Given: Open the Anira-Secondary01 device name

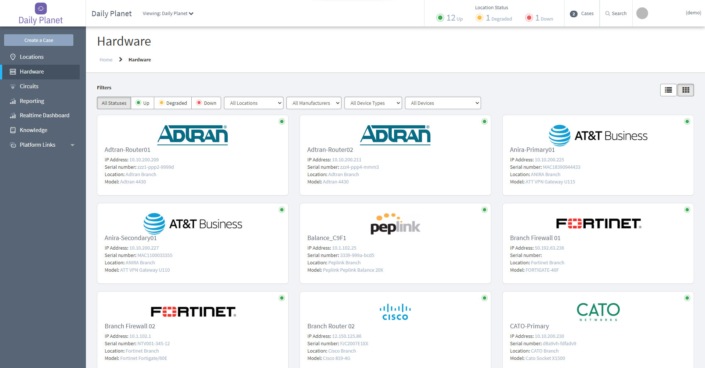Looking at the screenshot, I should 130,238.
